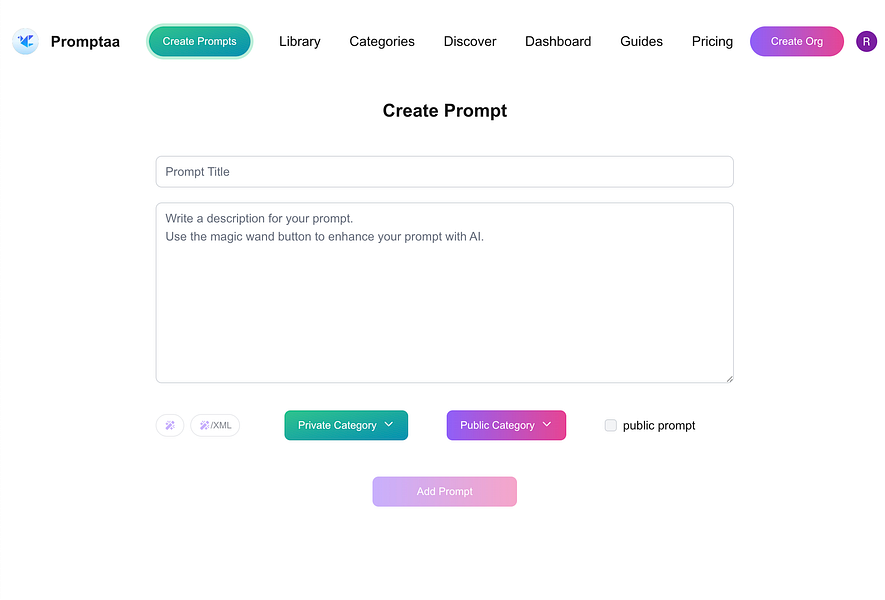The height and width of the screenshot is (600, 885).
Task: Click the Add Prompt button
Action: pos(445,492)
